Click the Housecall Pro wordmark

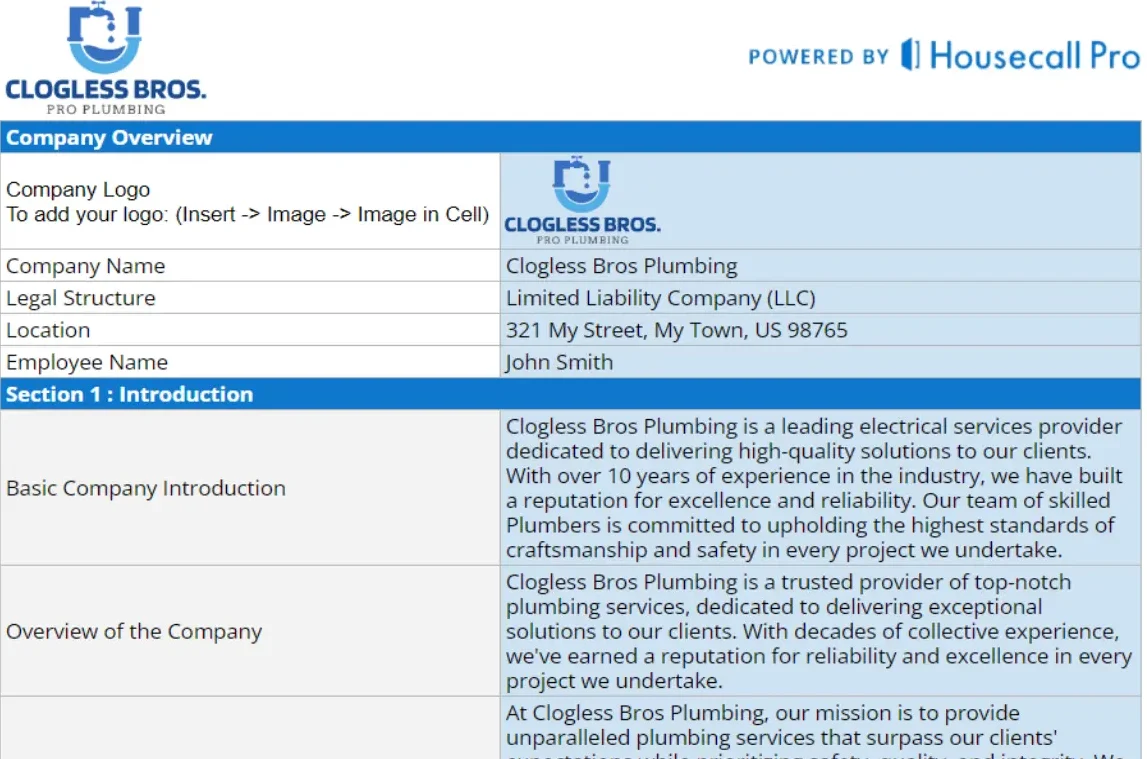tap(1034, 56)
